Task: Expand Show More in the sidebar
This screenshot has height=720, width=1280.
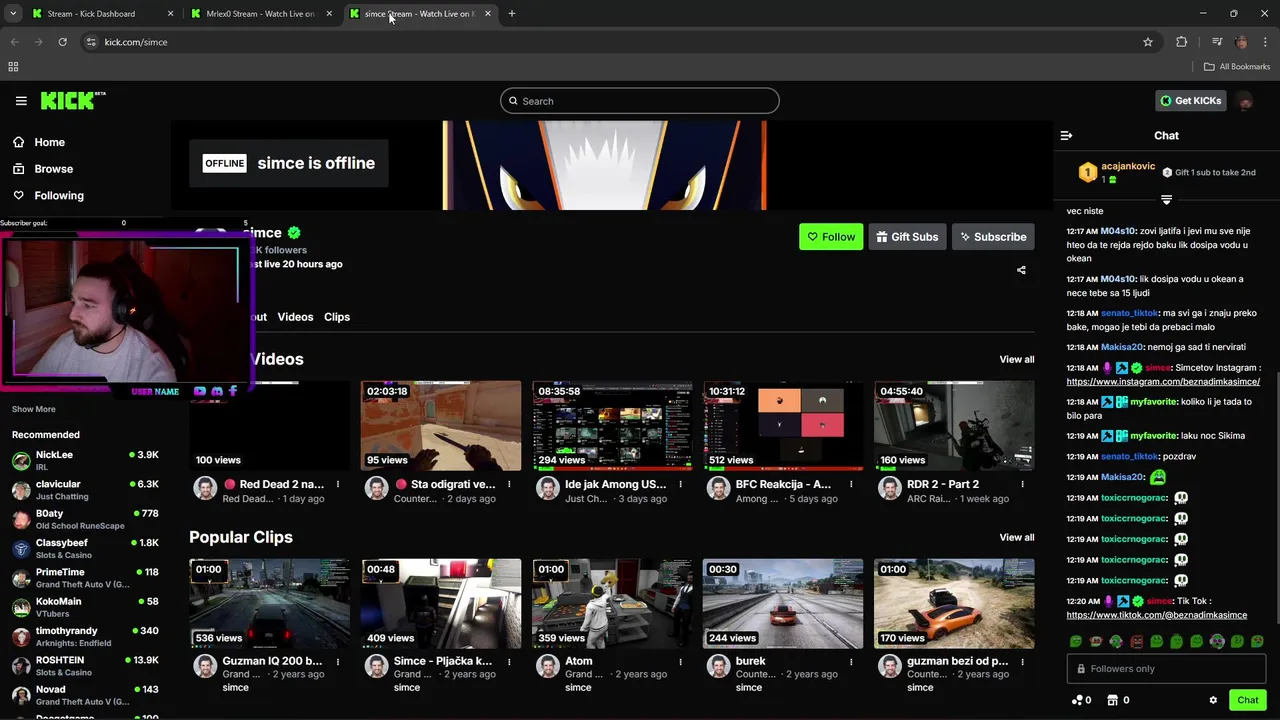Action: (34, 409)
